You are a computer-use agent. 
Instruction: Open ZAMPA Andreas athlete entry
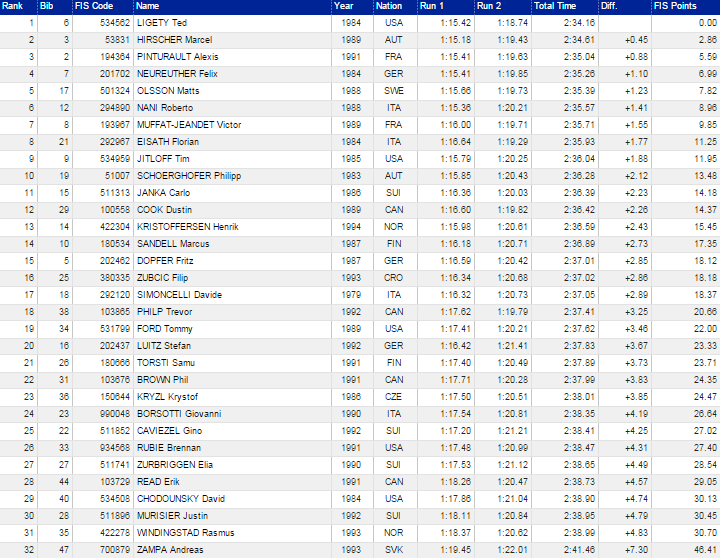166,549
